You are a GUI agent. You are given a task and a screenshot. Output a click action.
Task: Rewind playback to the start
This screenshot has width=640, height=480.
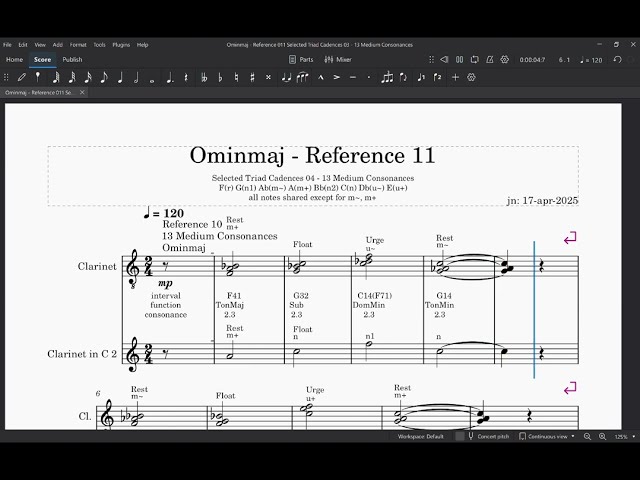pyautogui.click(x=444, y=60)
